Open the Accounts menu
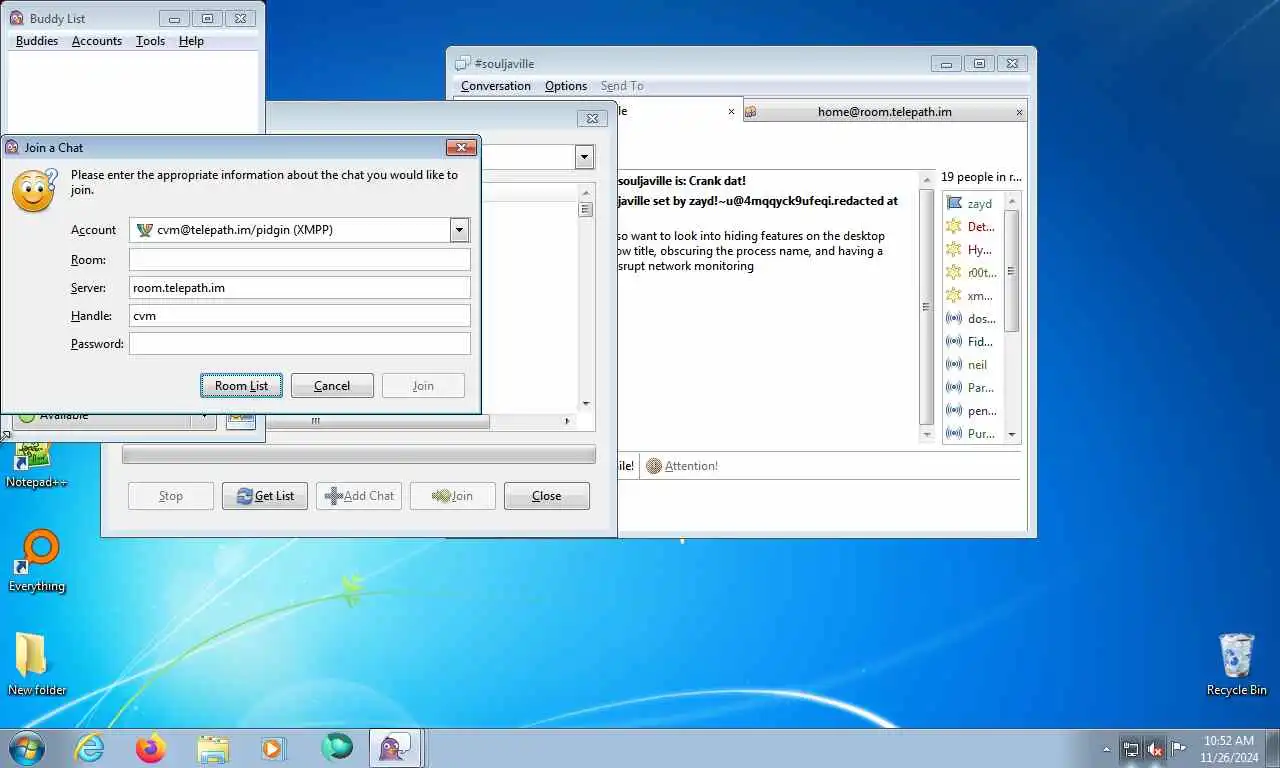Screen dimensions: 1280x768 pyautogui.click(x=97, y=41)
